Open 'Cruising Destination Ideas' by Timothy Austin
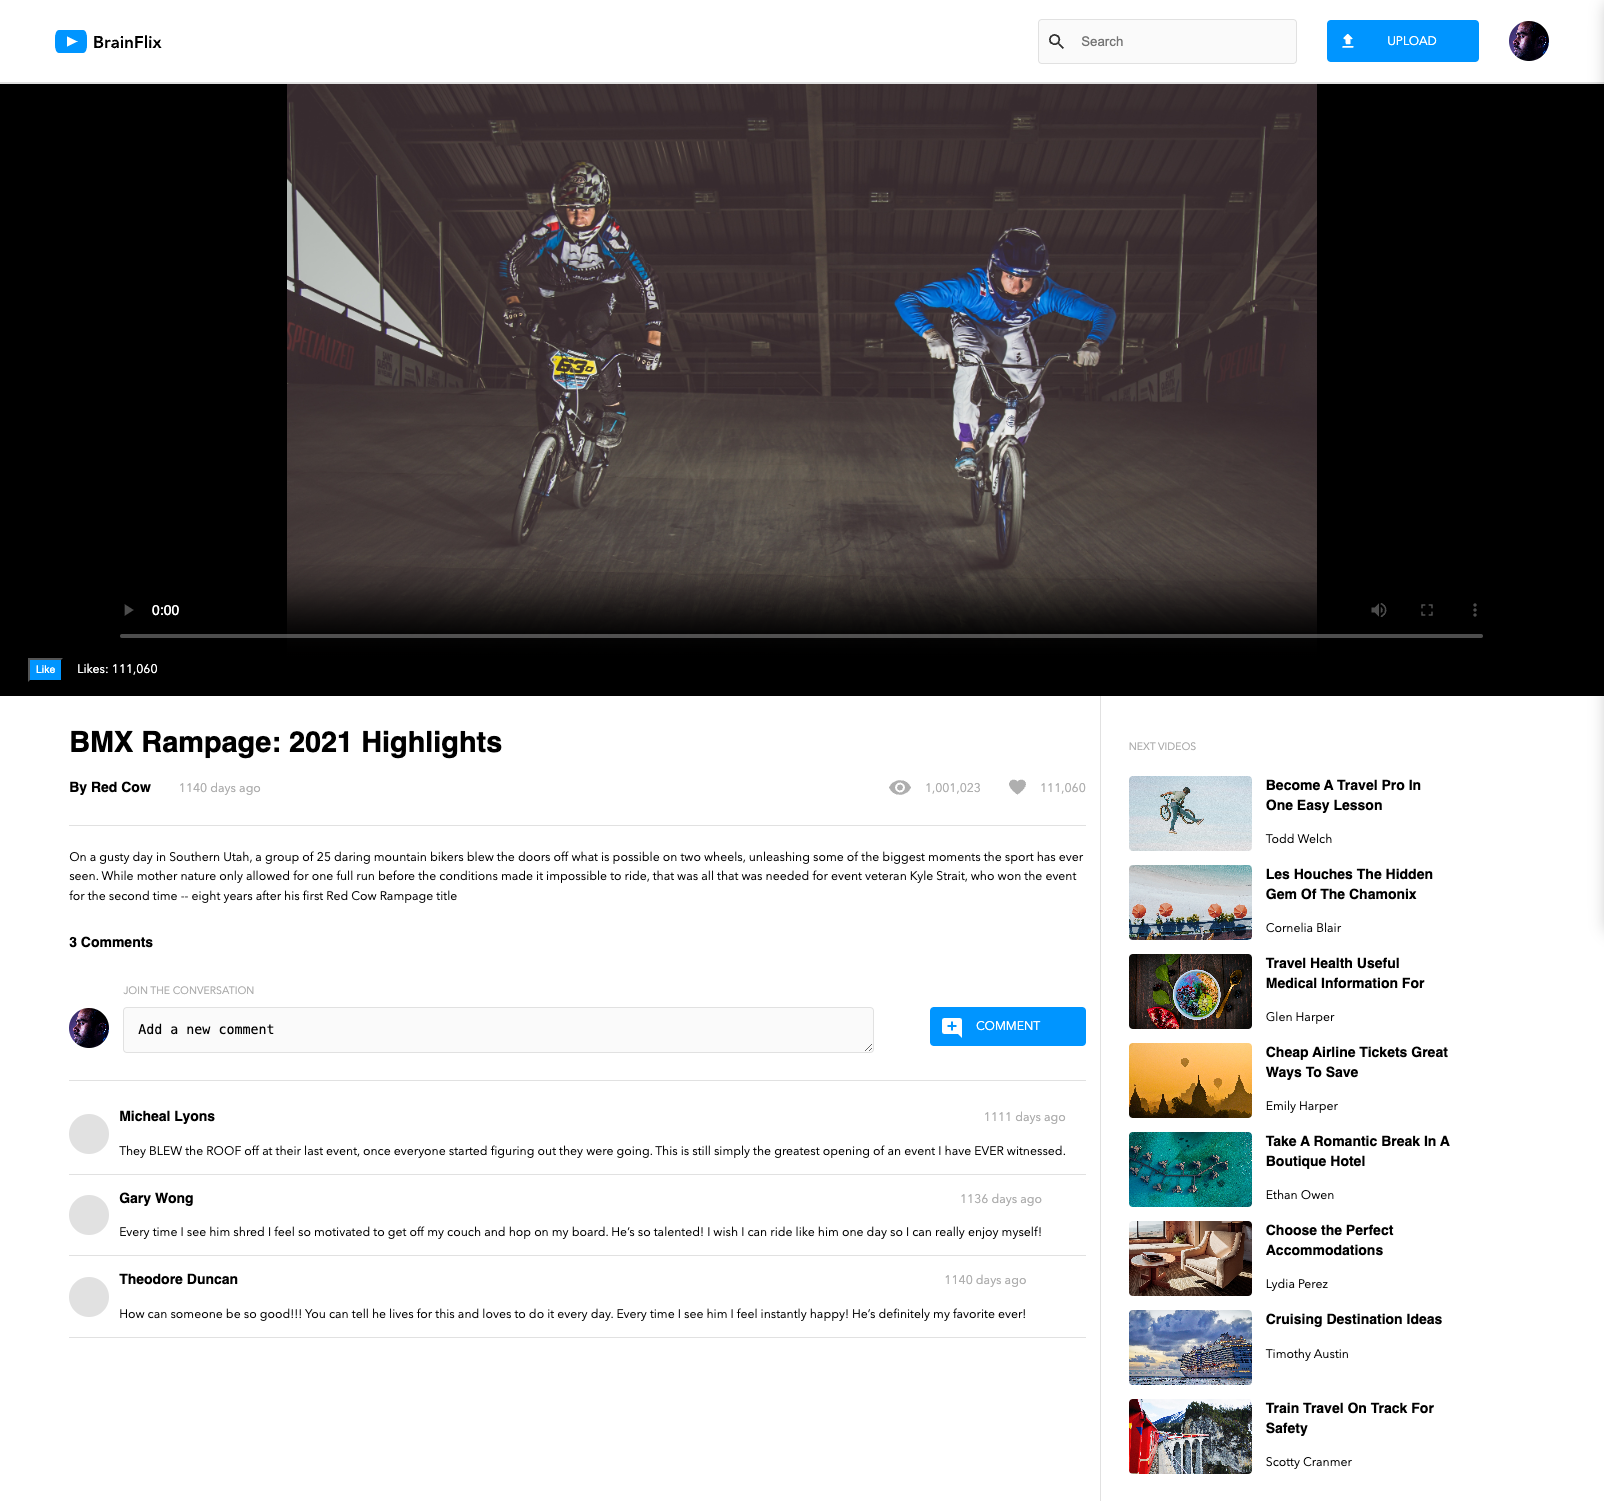Image resolution: width=1604 pixels, height=1501 pixels. coord(1353,1319)
